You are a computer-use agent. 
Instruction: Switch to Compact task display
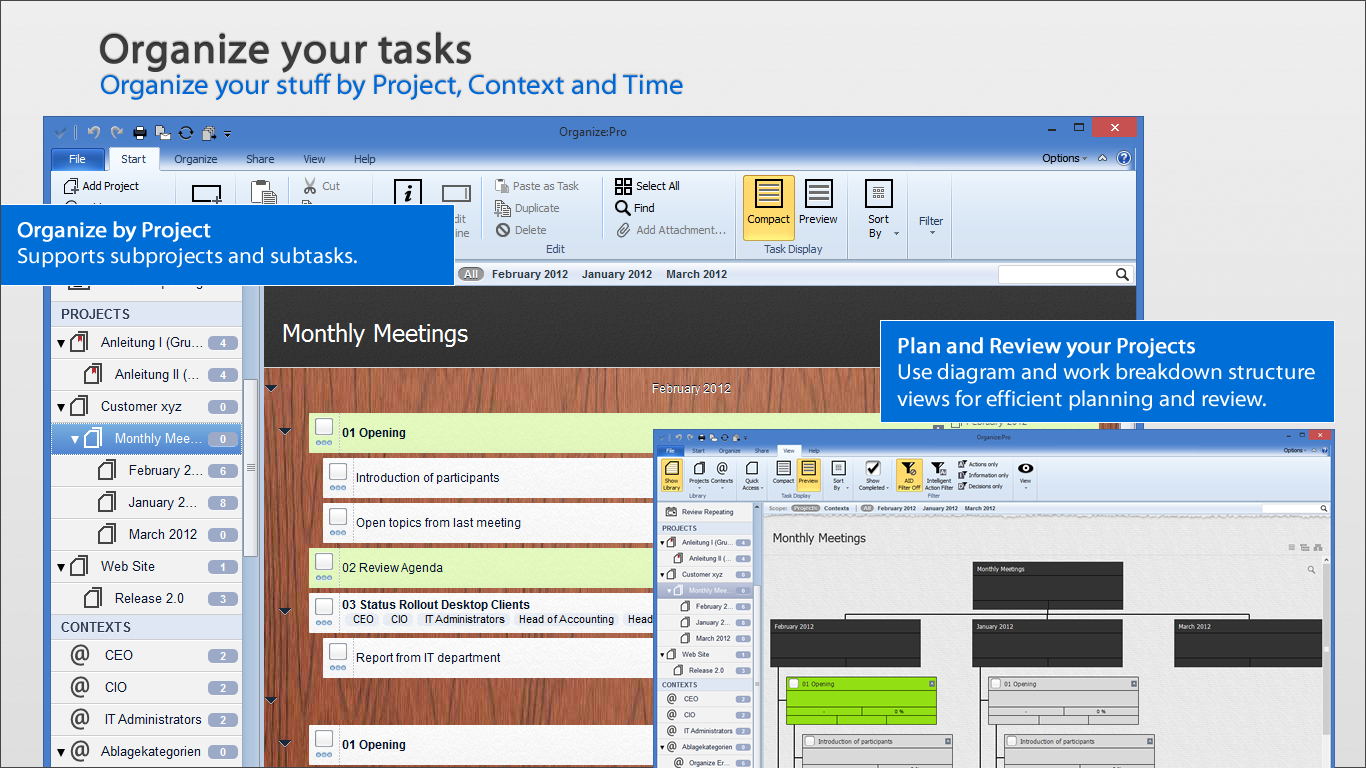pos(769,207)
